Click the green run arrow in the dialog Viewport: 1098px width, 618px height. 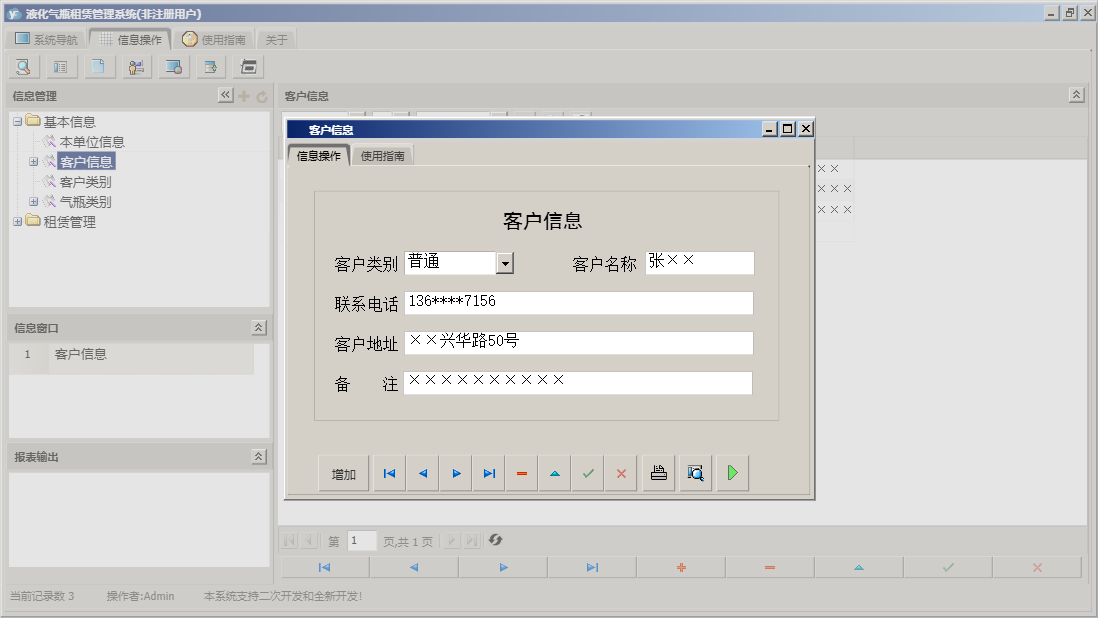731,472
